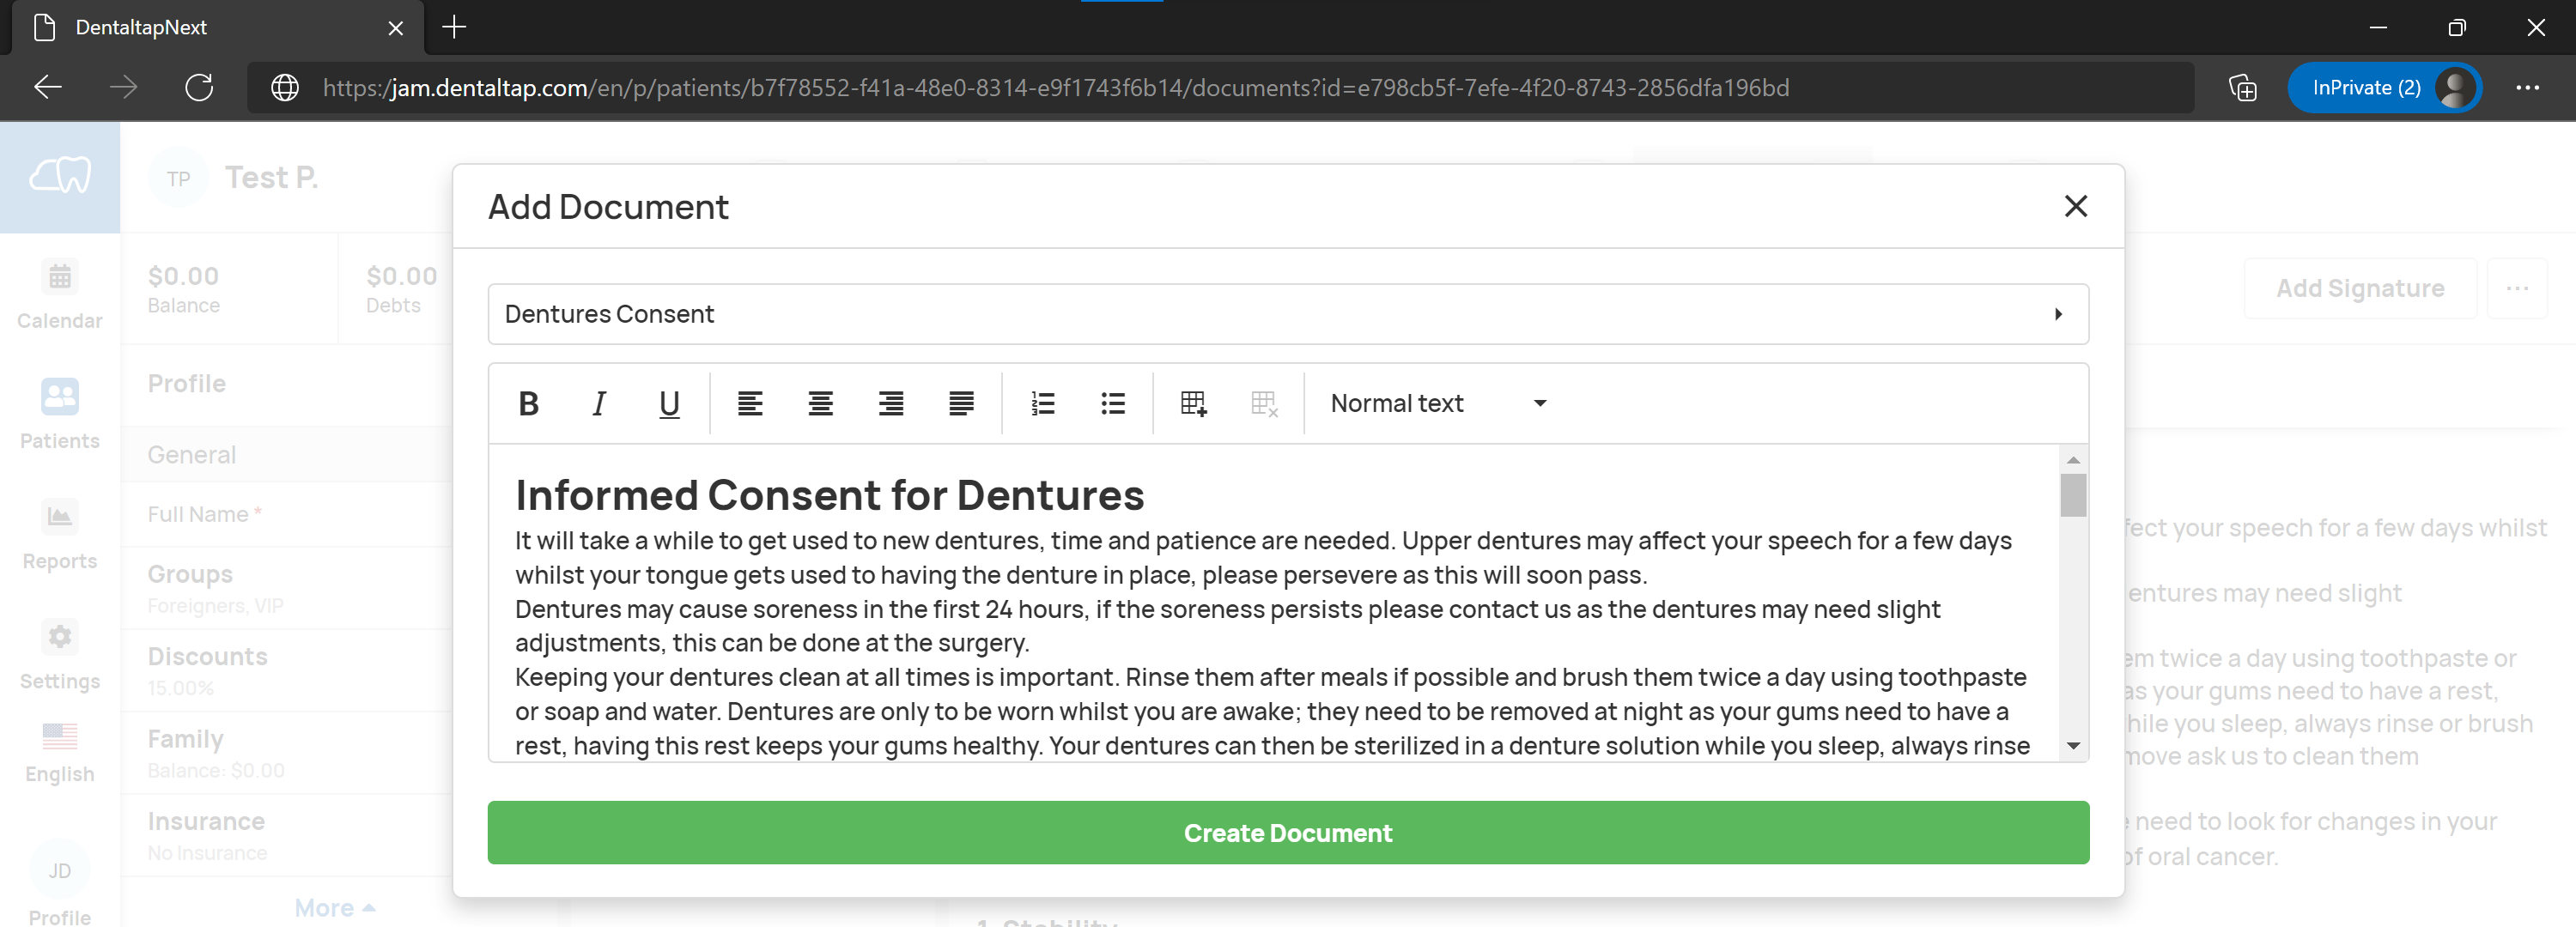2576x927 pixels.
Task: Close the DentaltapNext tab
Action: (396, 28)
